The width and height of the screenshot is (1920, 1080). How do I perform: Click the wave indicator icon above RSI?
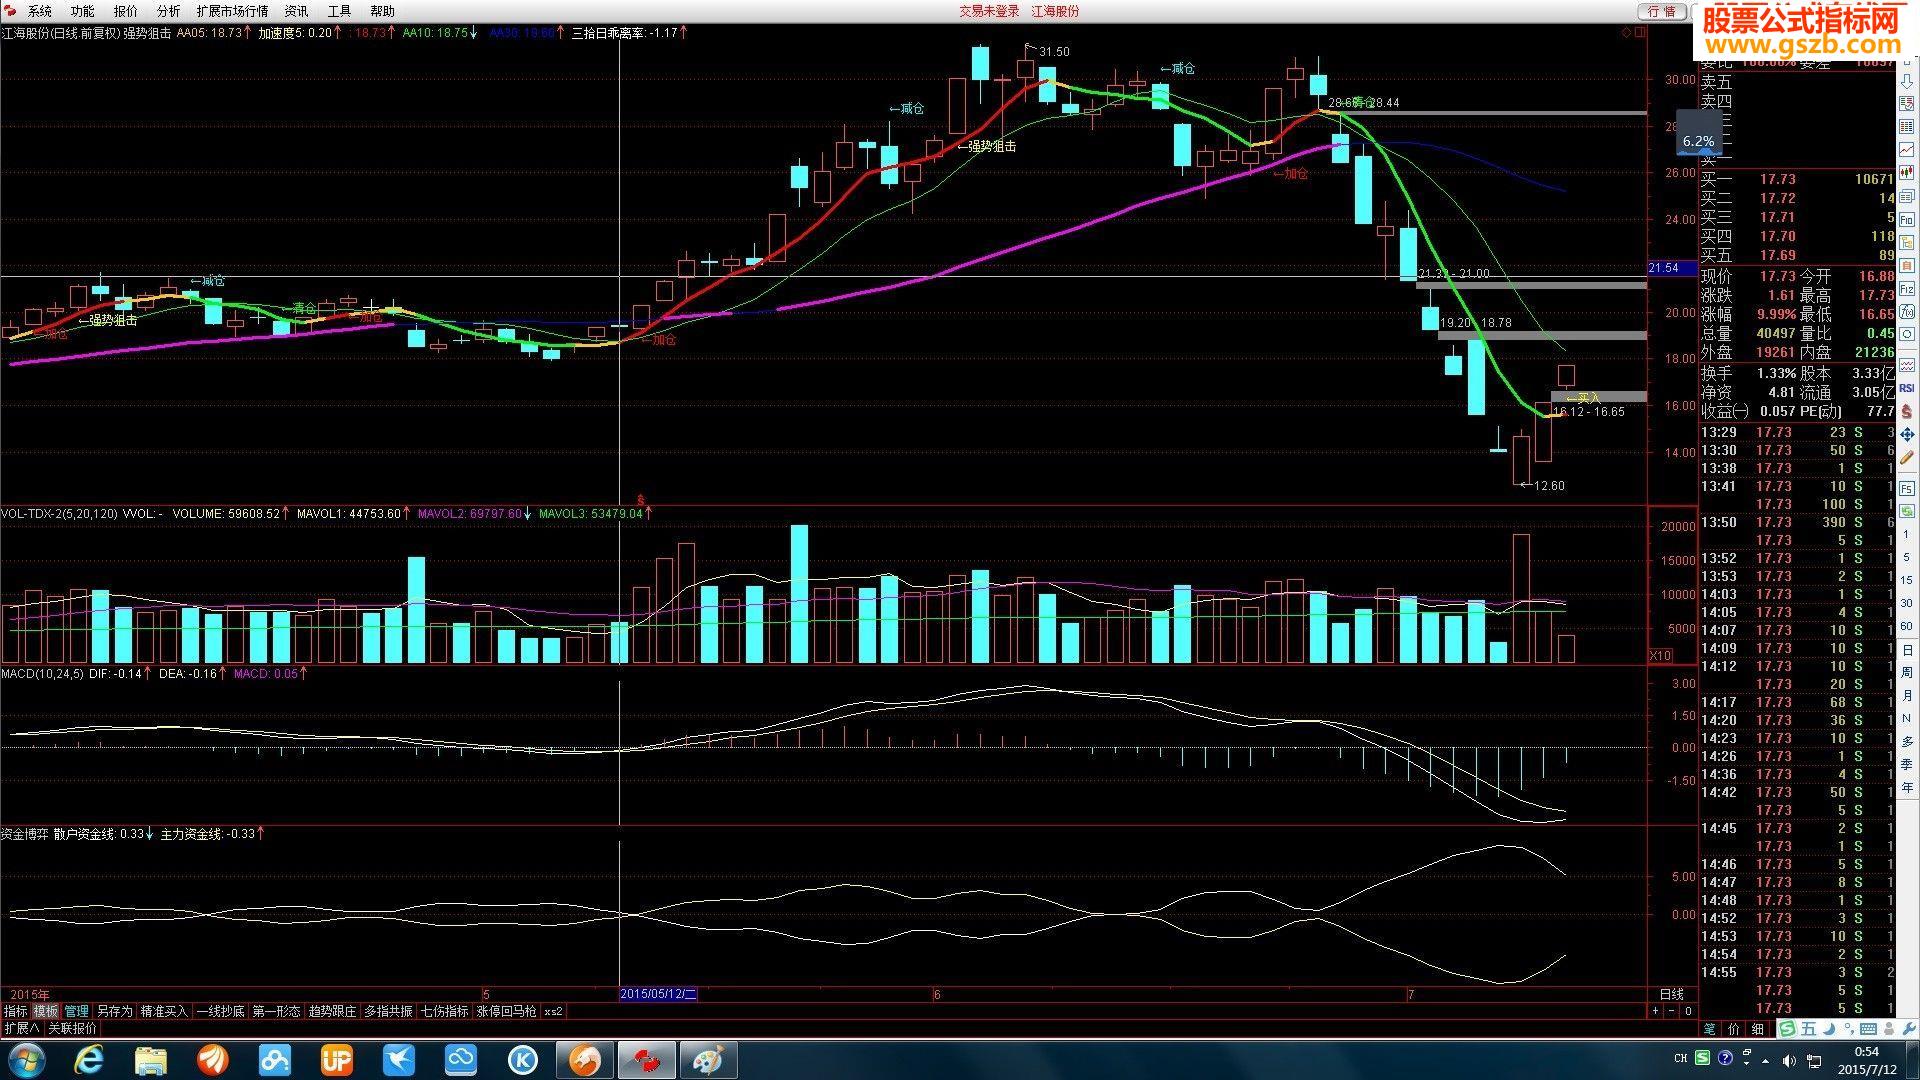coord(1907,365)
